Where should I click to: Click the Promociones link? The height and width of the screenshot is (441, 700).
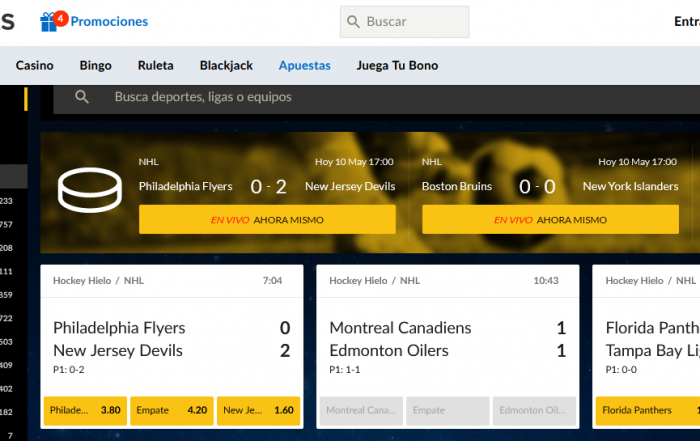click(x=109, y=21)
